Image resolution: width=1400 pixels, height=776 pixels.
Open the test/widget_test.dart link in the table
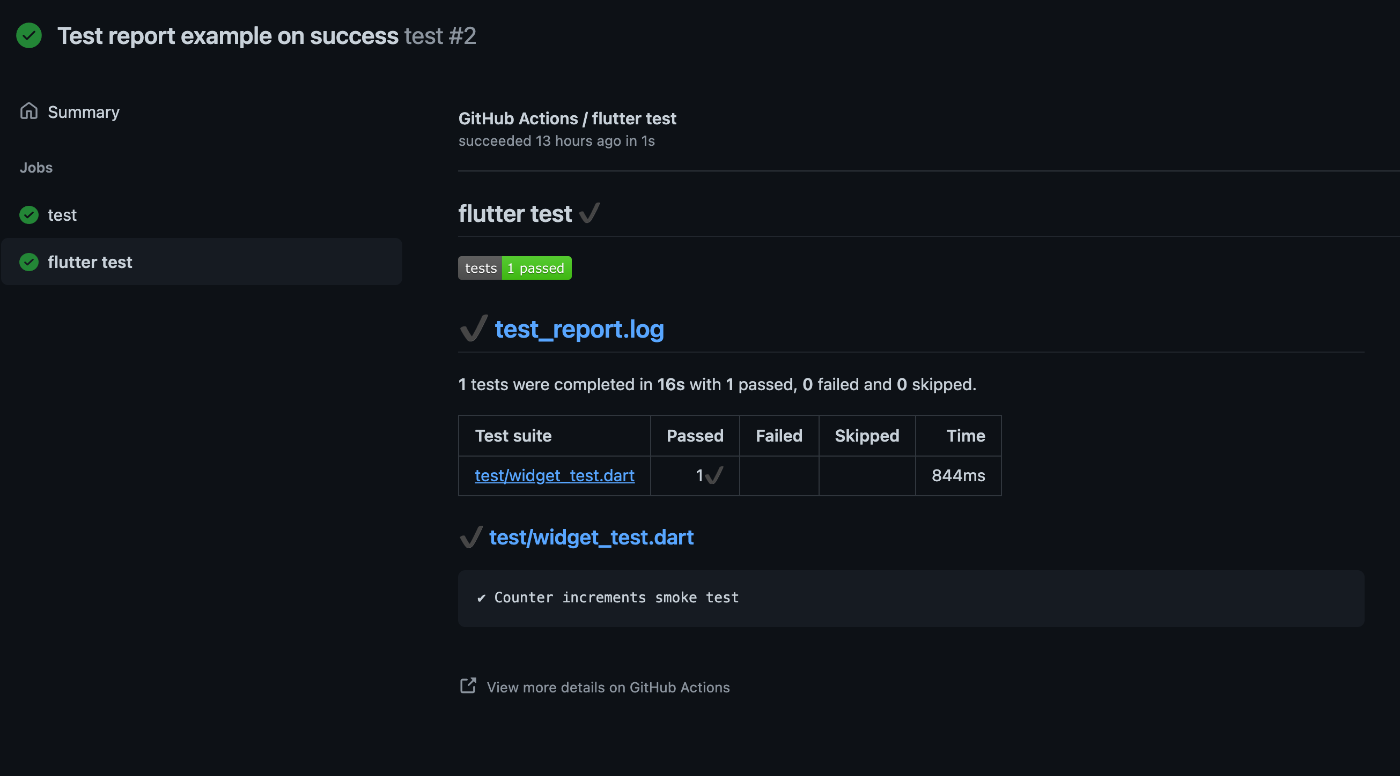[x=555, y=475]
